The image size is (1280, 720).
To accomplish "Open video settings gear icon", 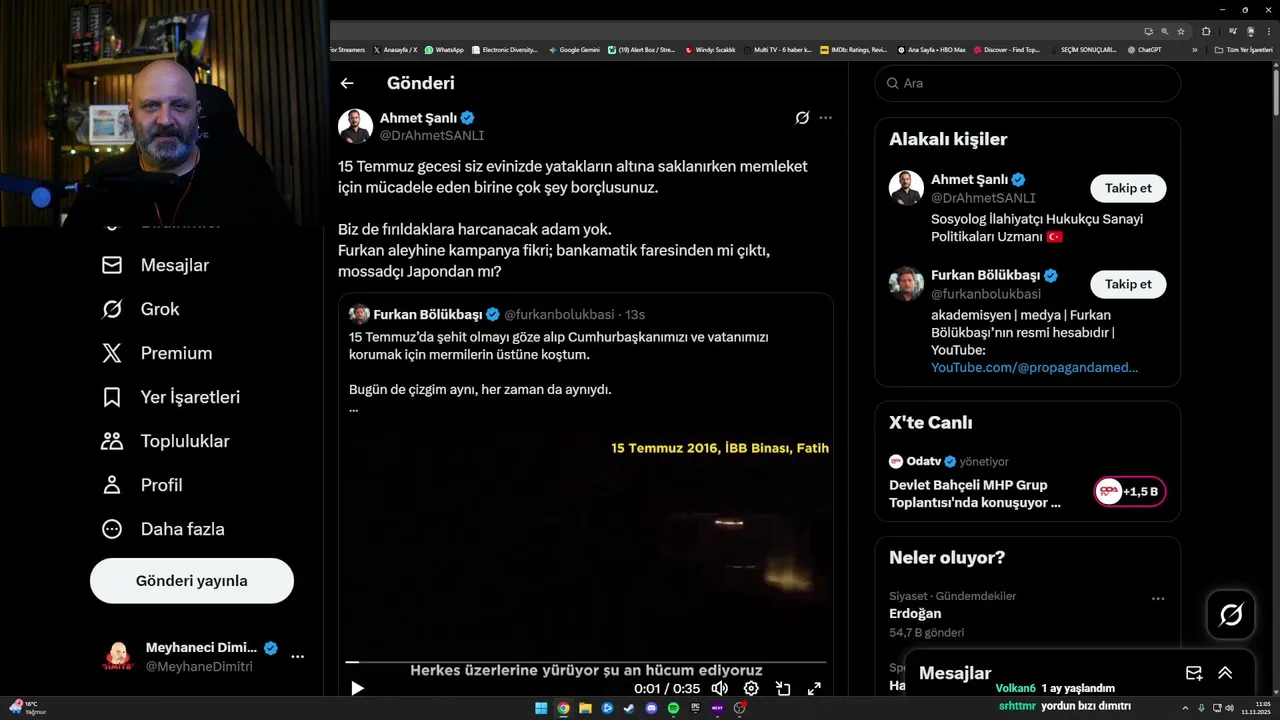I will tap(751, 688).
